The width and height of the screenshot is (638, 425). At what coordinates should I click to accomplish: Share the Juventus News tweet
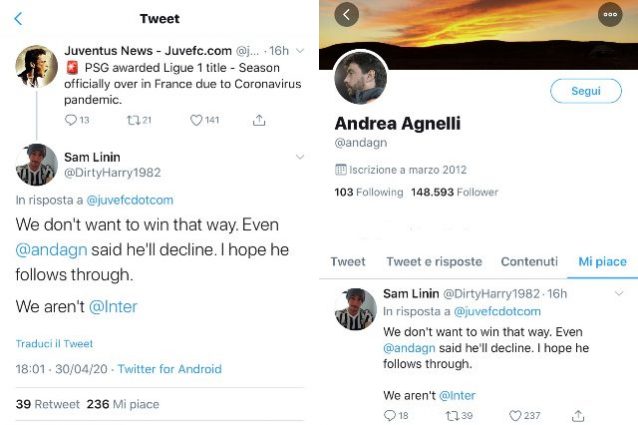[x=259, y=120]
